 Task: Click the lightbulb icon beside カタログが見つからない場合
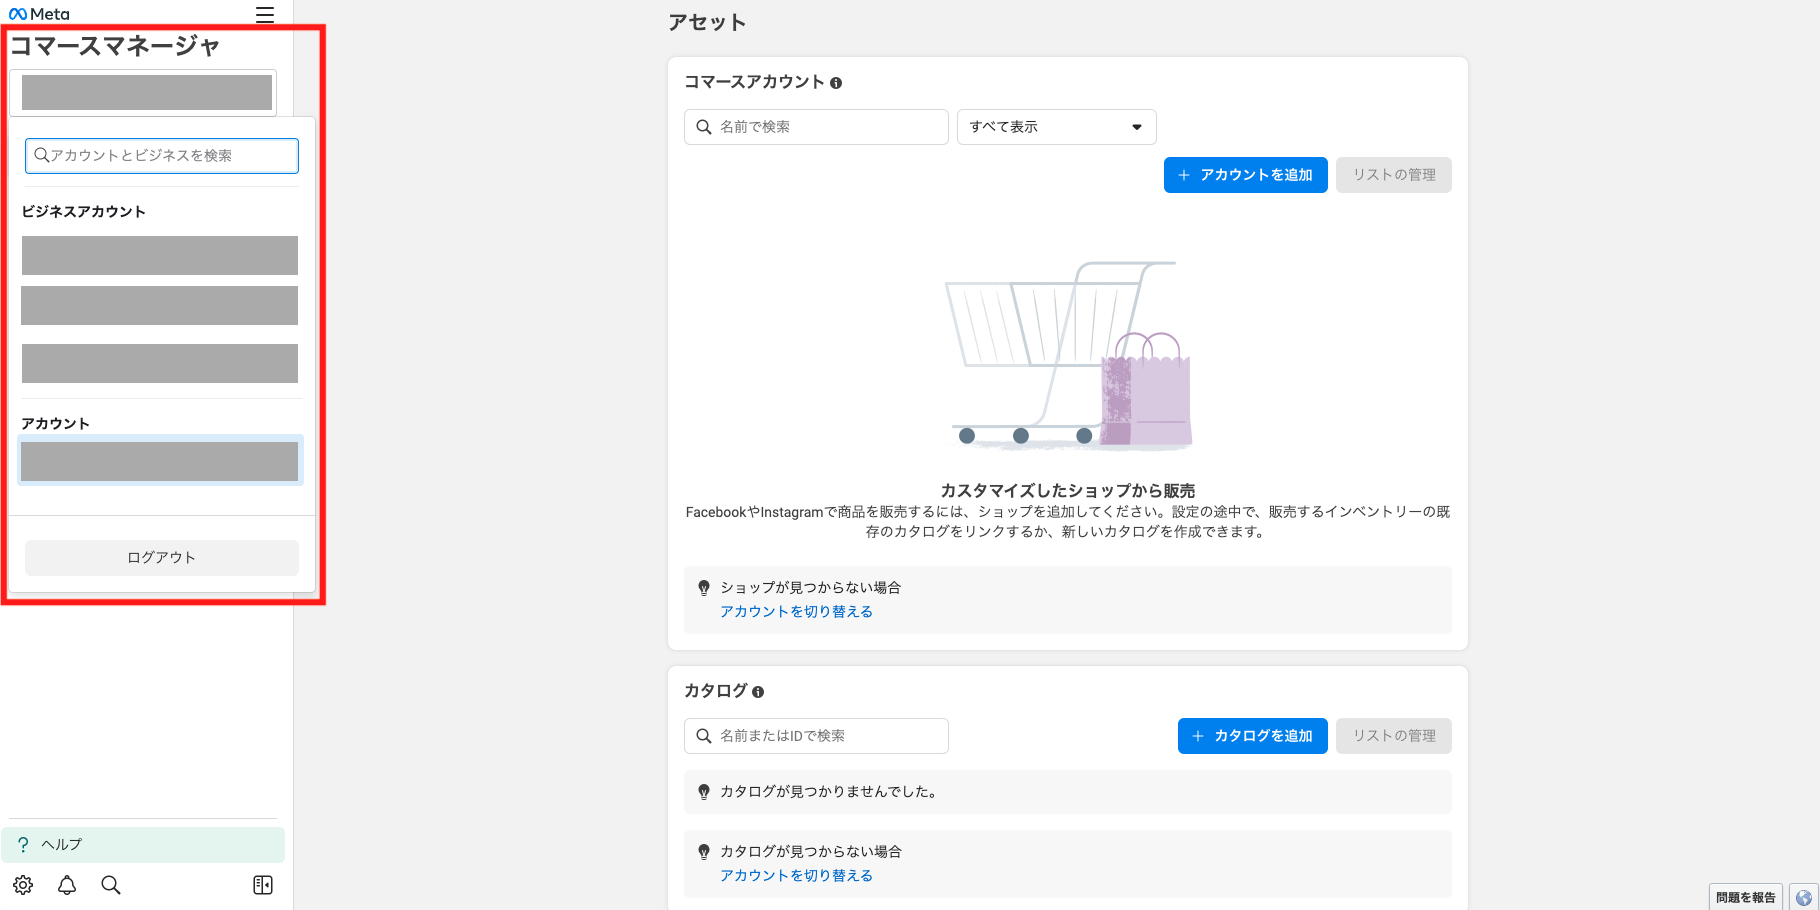704,852
